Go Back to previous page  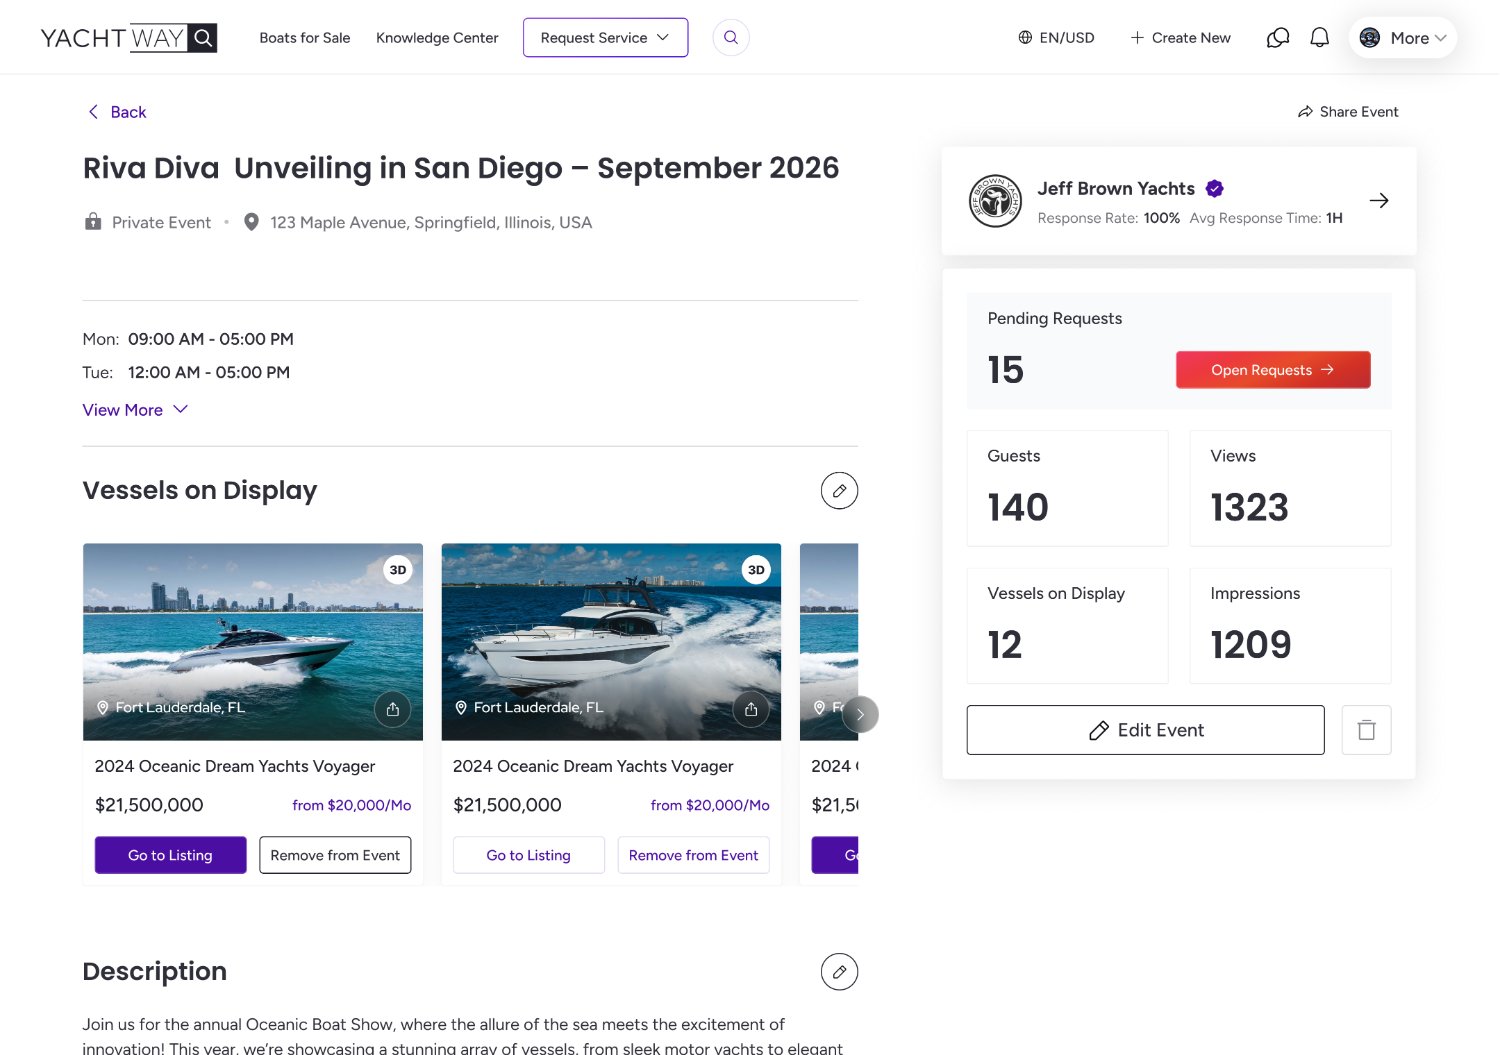point(117,112)
